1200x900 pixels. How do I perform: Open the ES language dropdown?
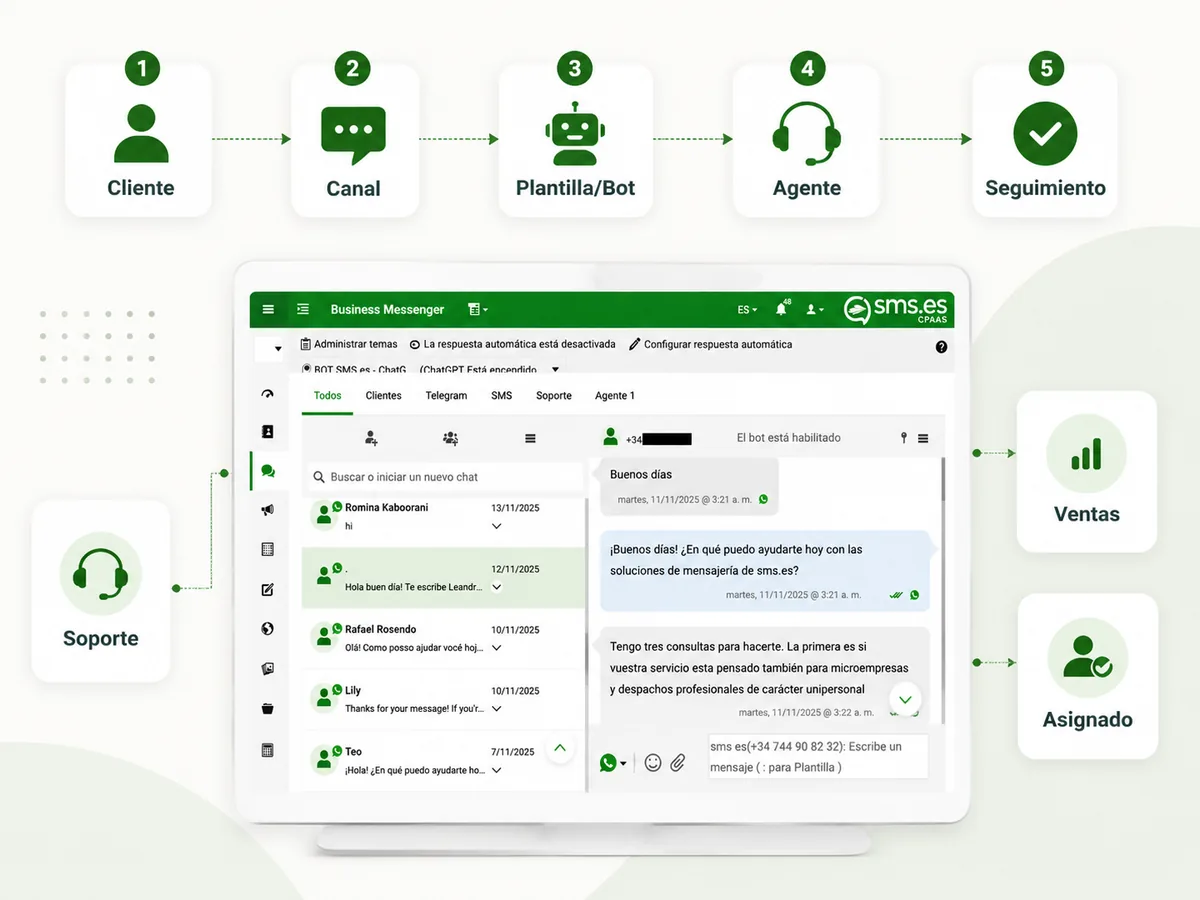click(747, 310)
